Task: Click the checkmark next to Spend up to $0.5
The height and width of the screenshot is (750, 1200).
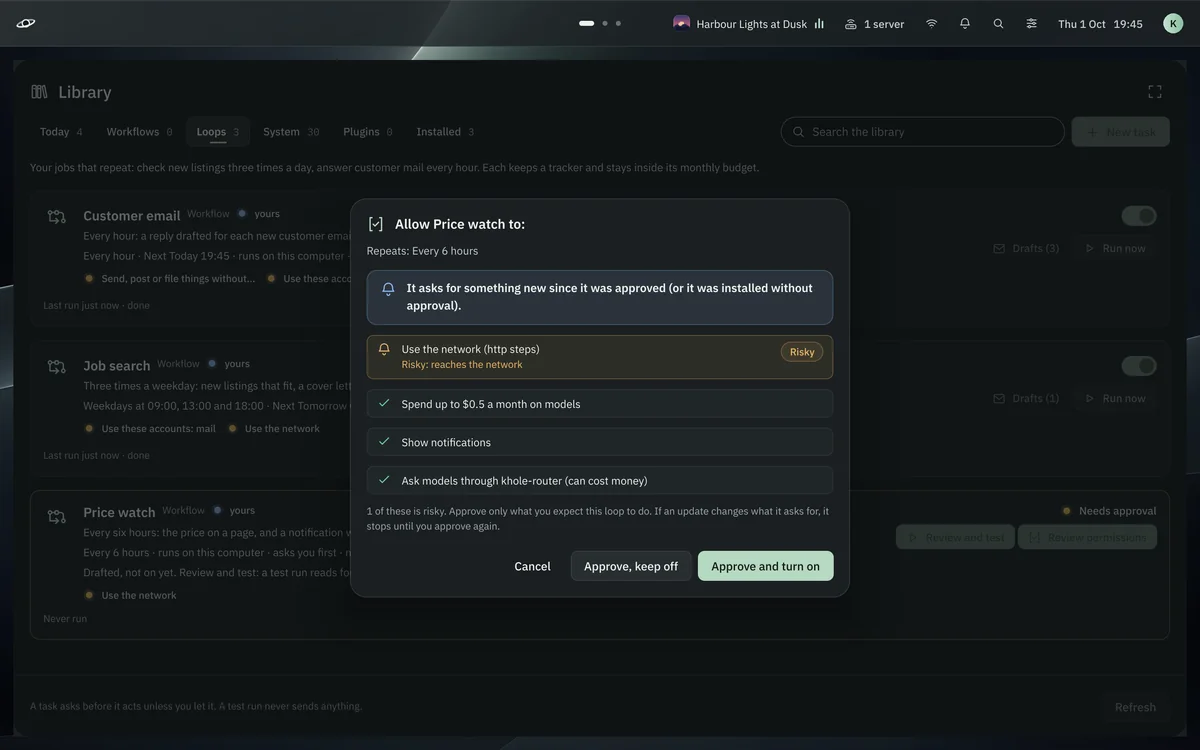Action: 384,403
